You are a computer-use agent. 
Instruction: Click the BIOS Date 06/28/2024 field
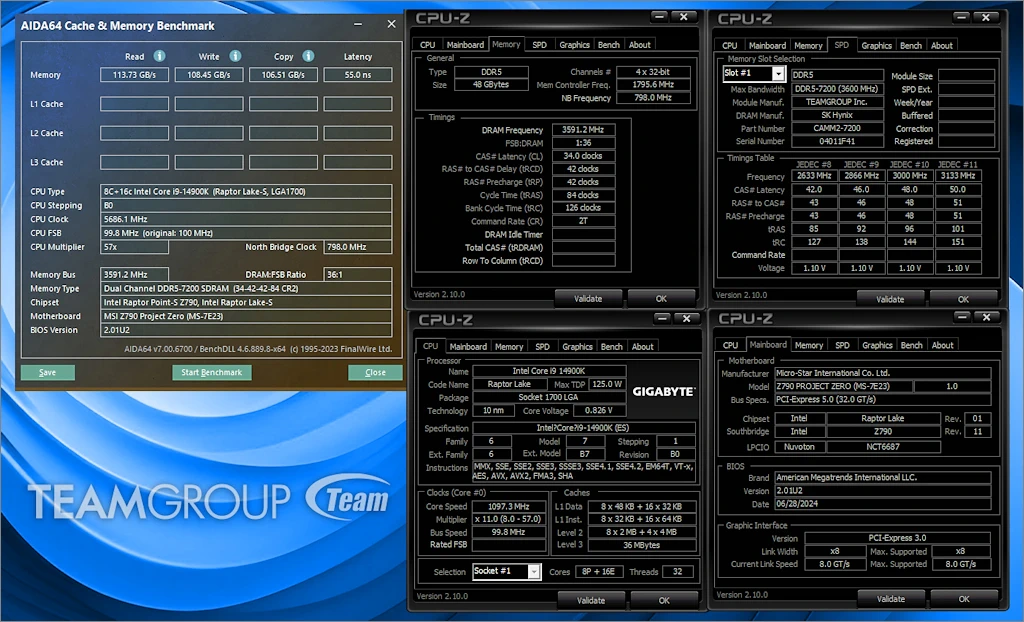pyautogui.click(x=882, y=504)
